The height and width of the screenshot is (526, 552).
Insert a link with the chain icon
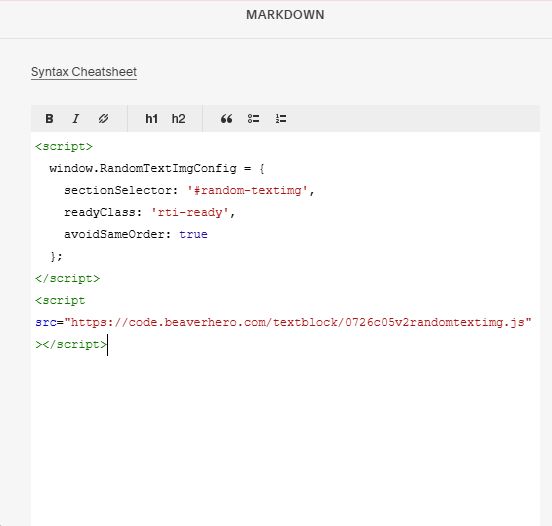103,119
